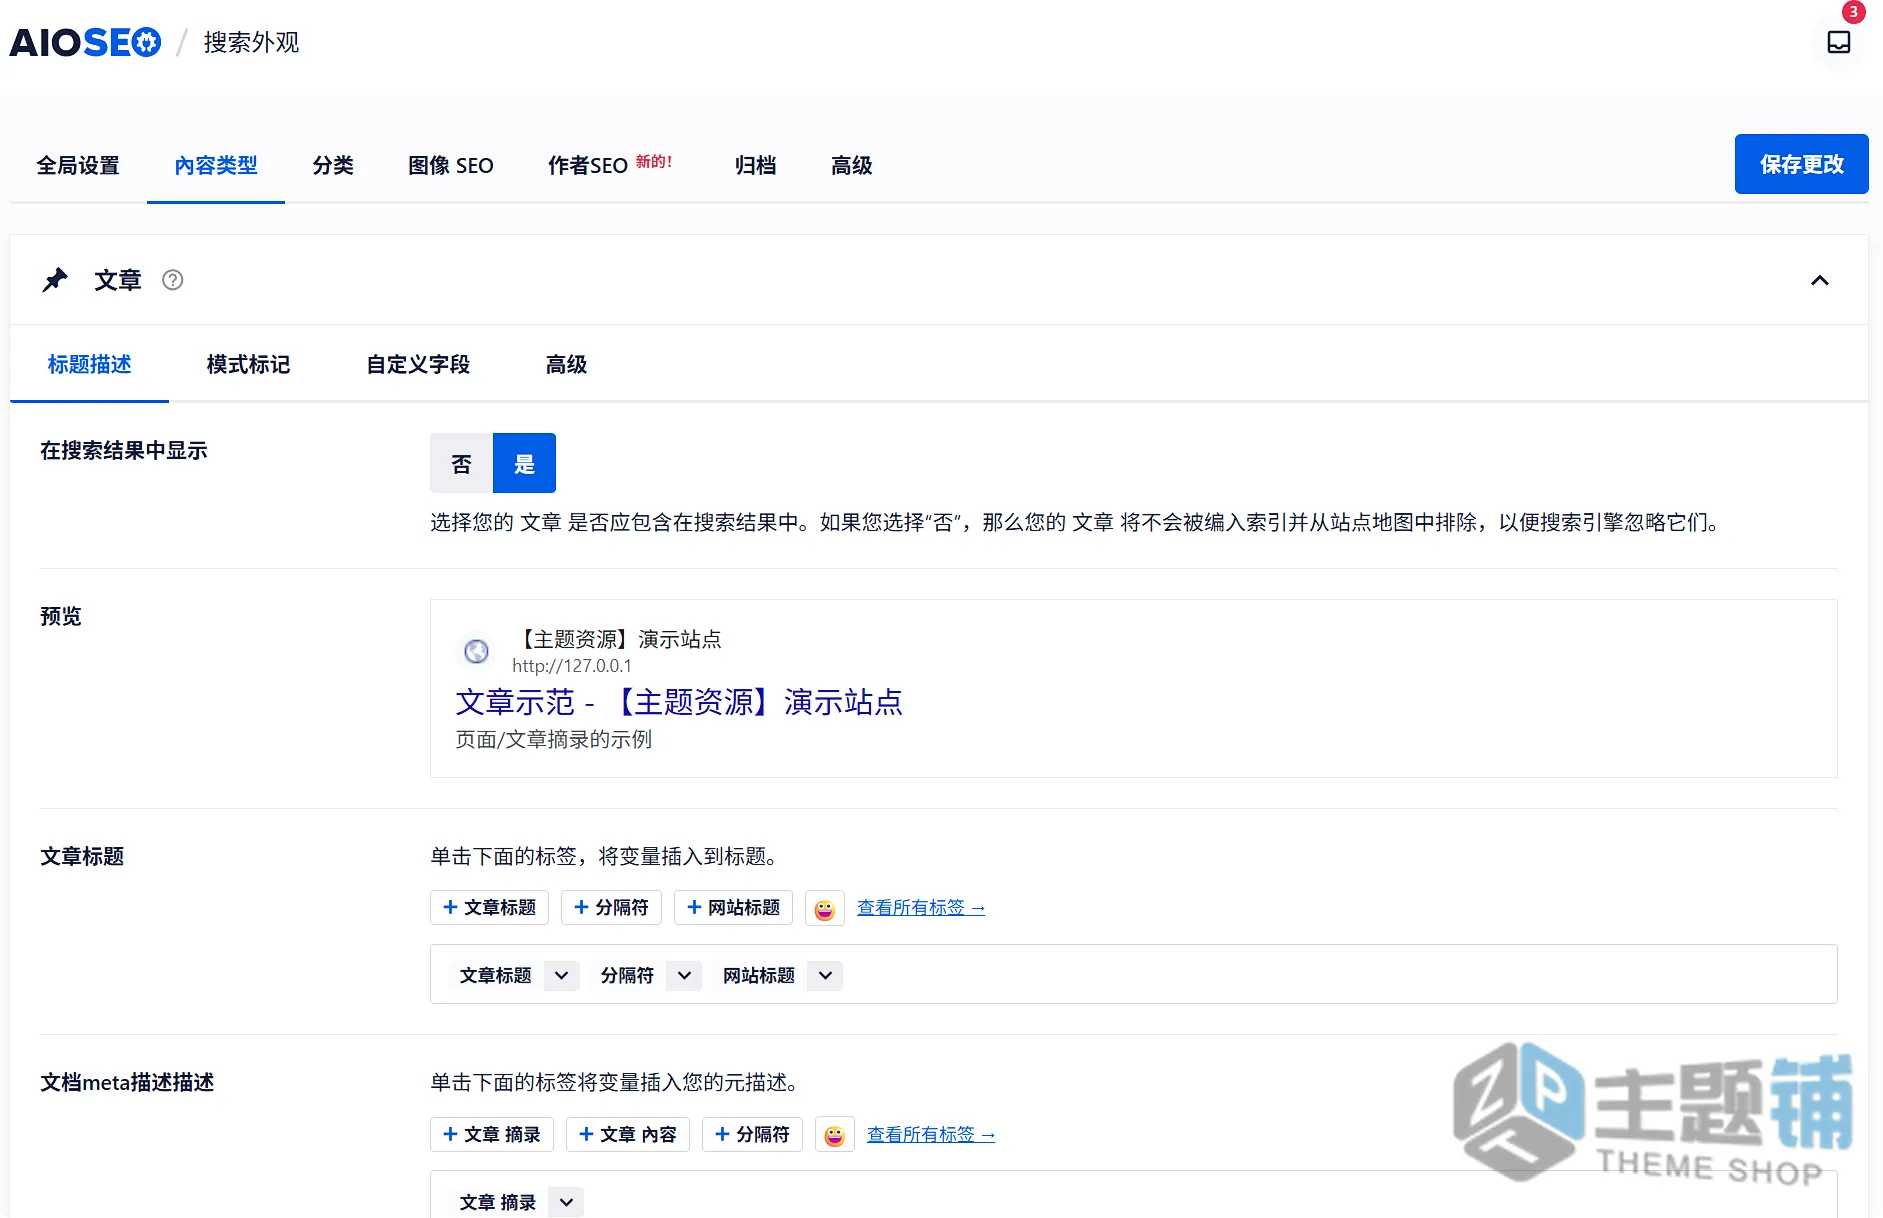The width and height of the screenshot is (1883, 1218).
Task: Insert the 文章标题 tag into title
Action: click(x=490, y=907)
